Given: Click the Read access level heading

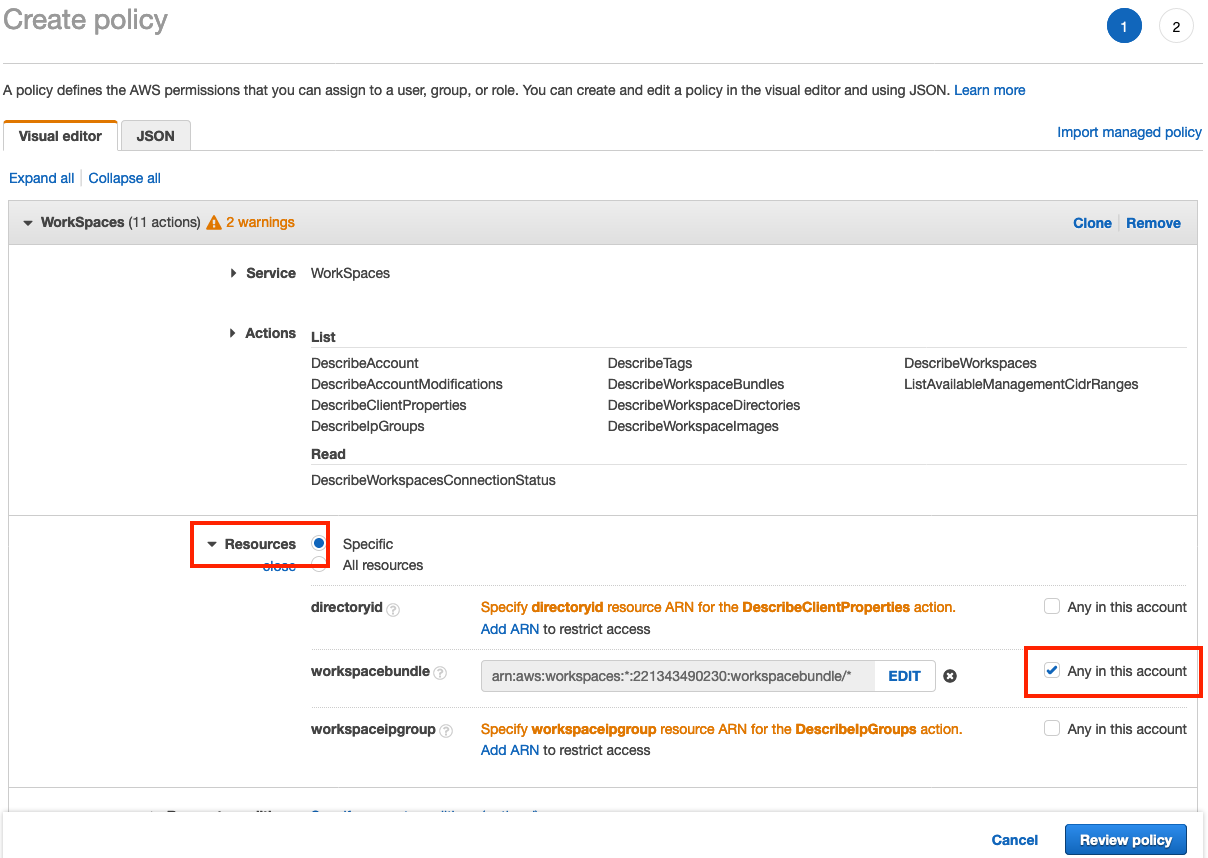Looking at the screenshot, I should click(x=328, y=454).
